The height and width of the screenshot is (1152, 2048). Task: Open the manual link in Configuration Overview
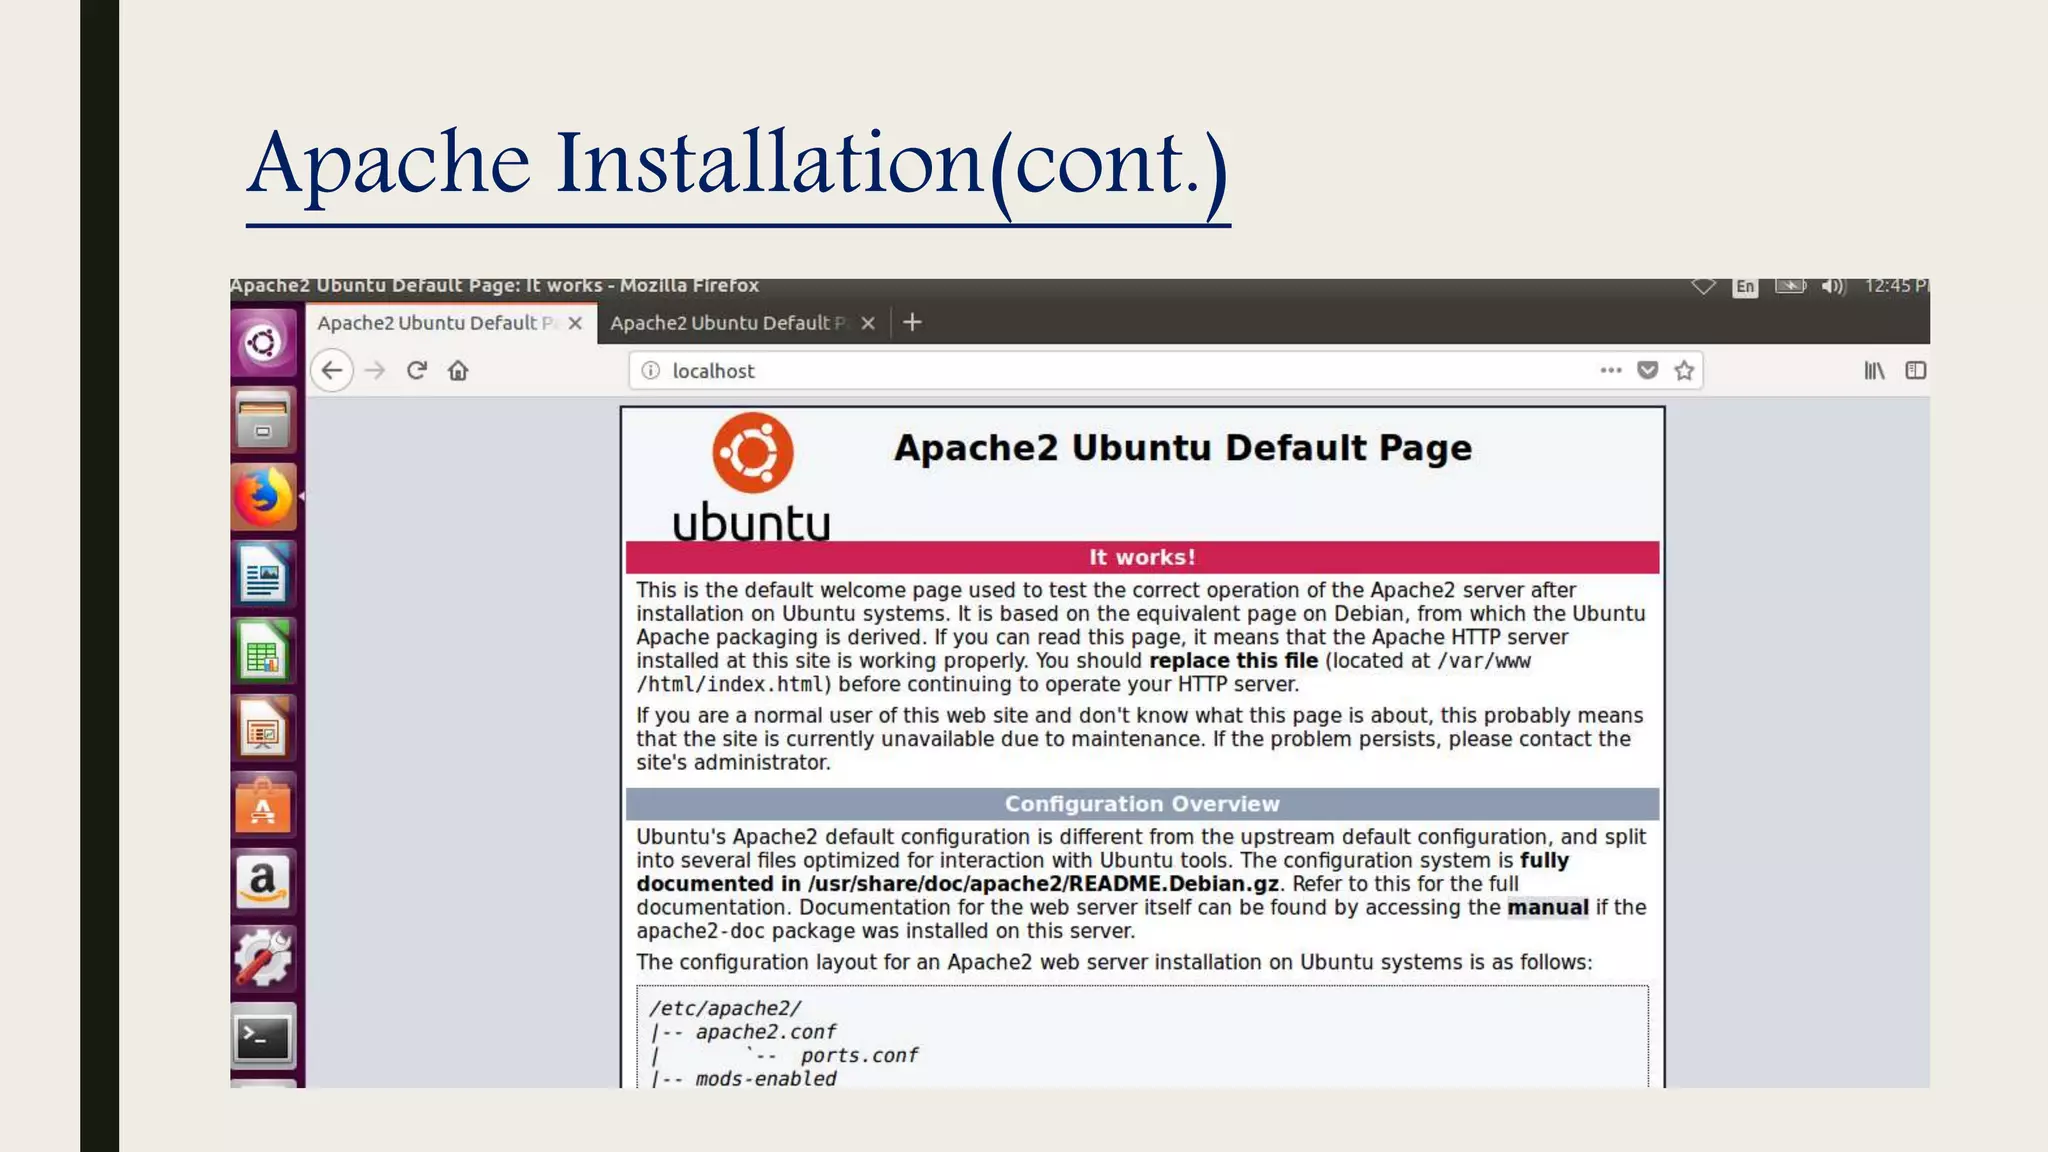1547,907
